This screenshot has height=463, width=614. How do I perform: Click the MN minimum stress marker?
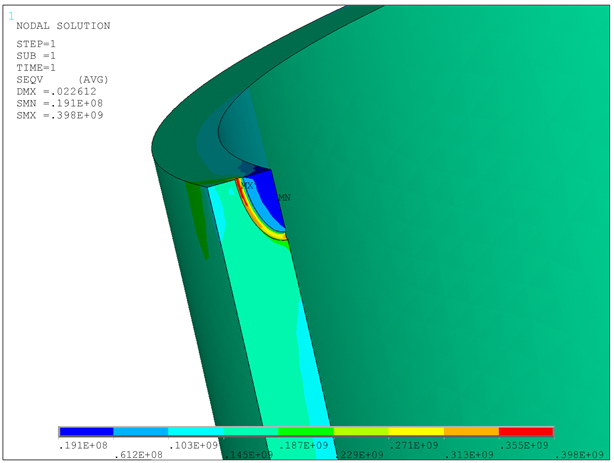(283, 198)
